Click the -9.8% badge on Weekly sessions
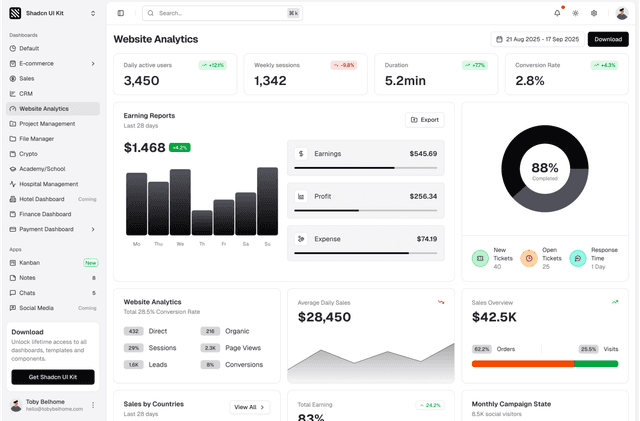 [x=344, y=65]
